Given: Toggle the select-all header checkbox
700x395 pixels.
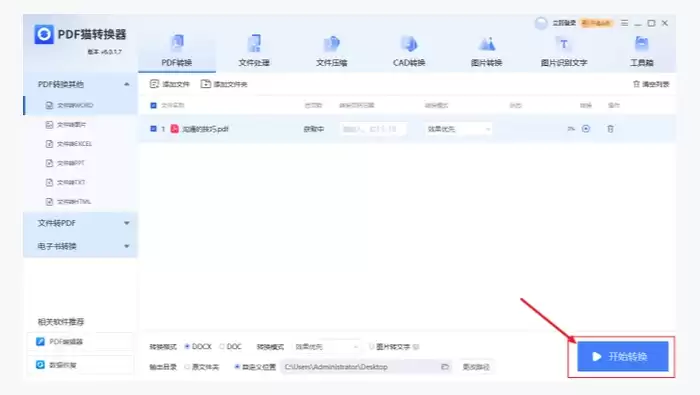Looking at the screenshot, I should click(153, 105).
